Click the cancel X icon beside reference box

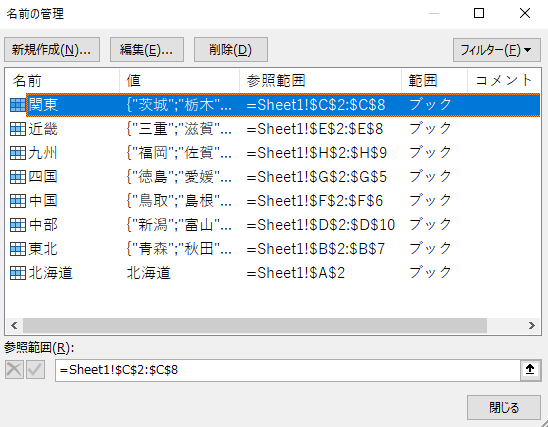tap(14, 369)
